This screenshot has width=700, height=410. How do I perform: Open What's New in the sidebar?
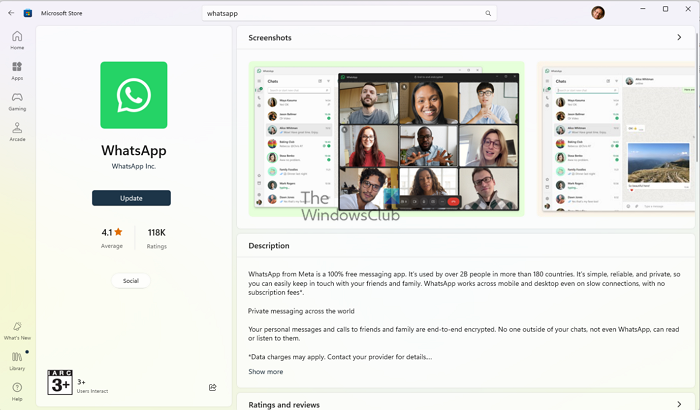[x=17, y=331]
